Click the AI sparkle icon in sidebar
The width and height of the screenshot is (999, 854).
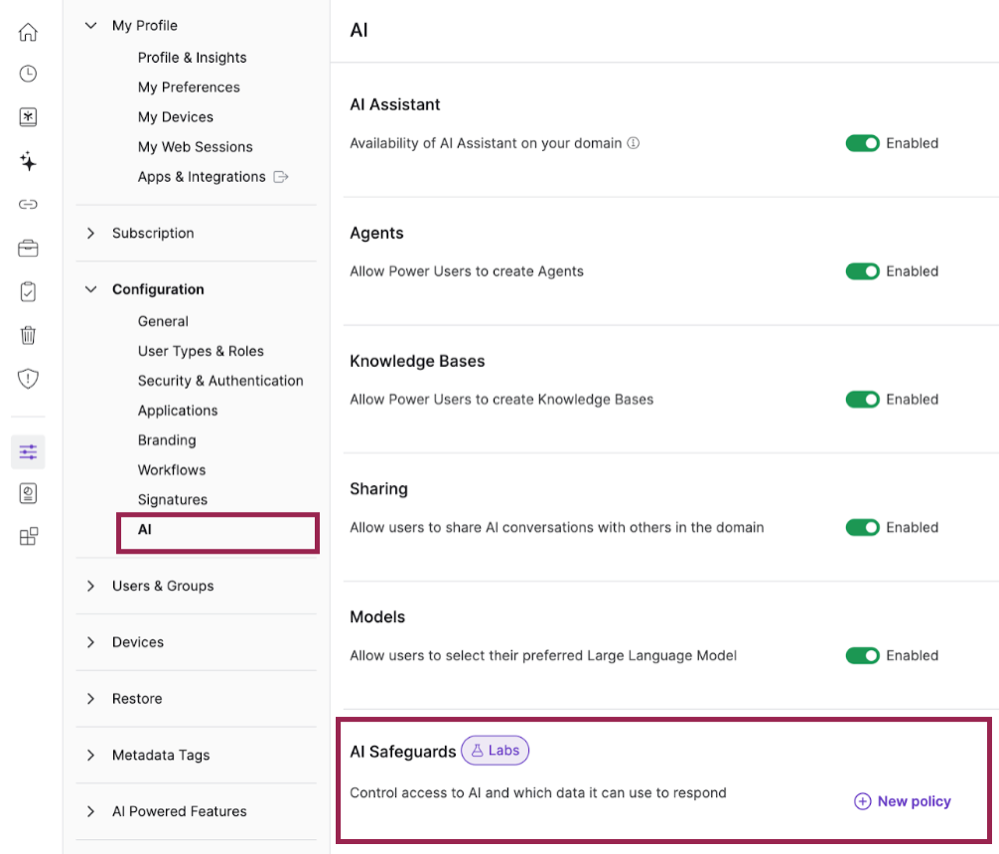[28, 161]
